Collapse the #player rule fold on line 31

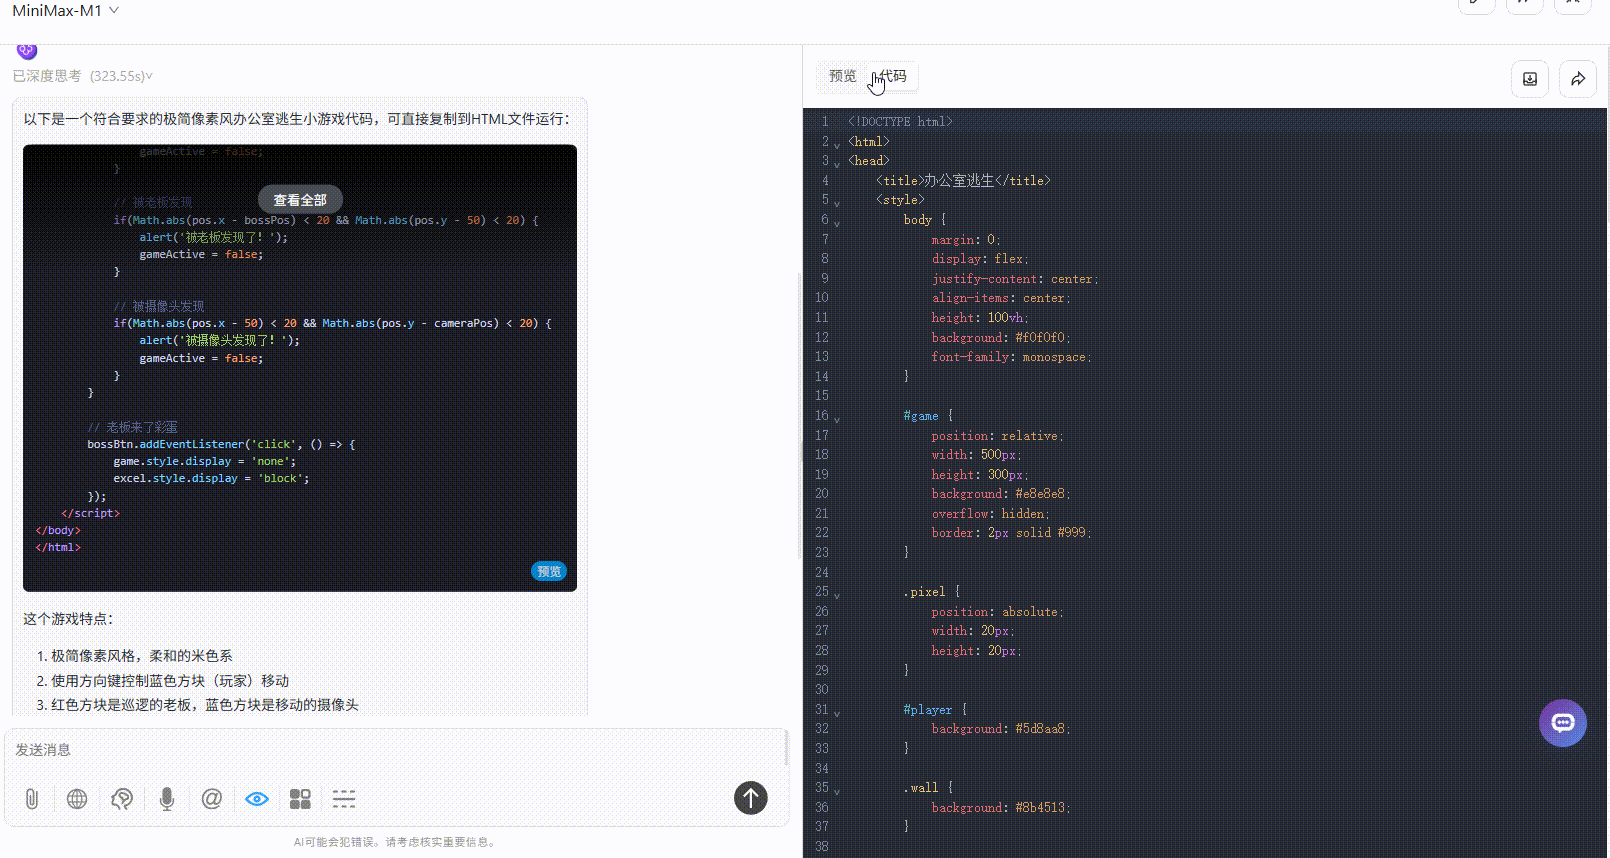[837, 712]
